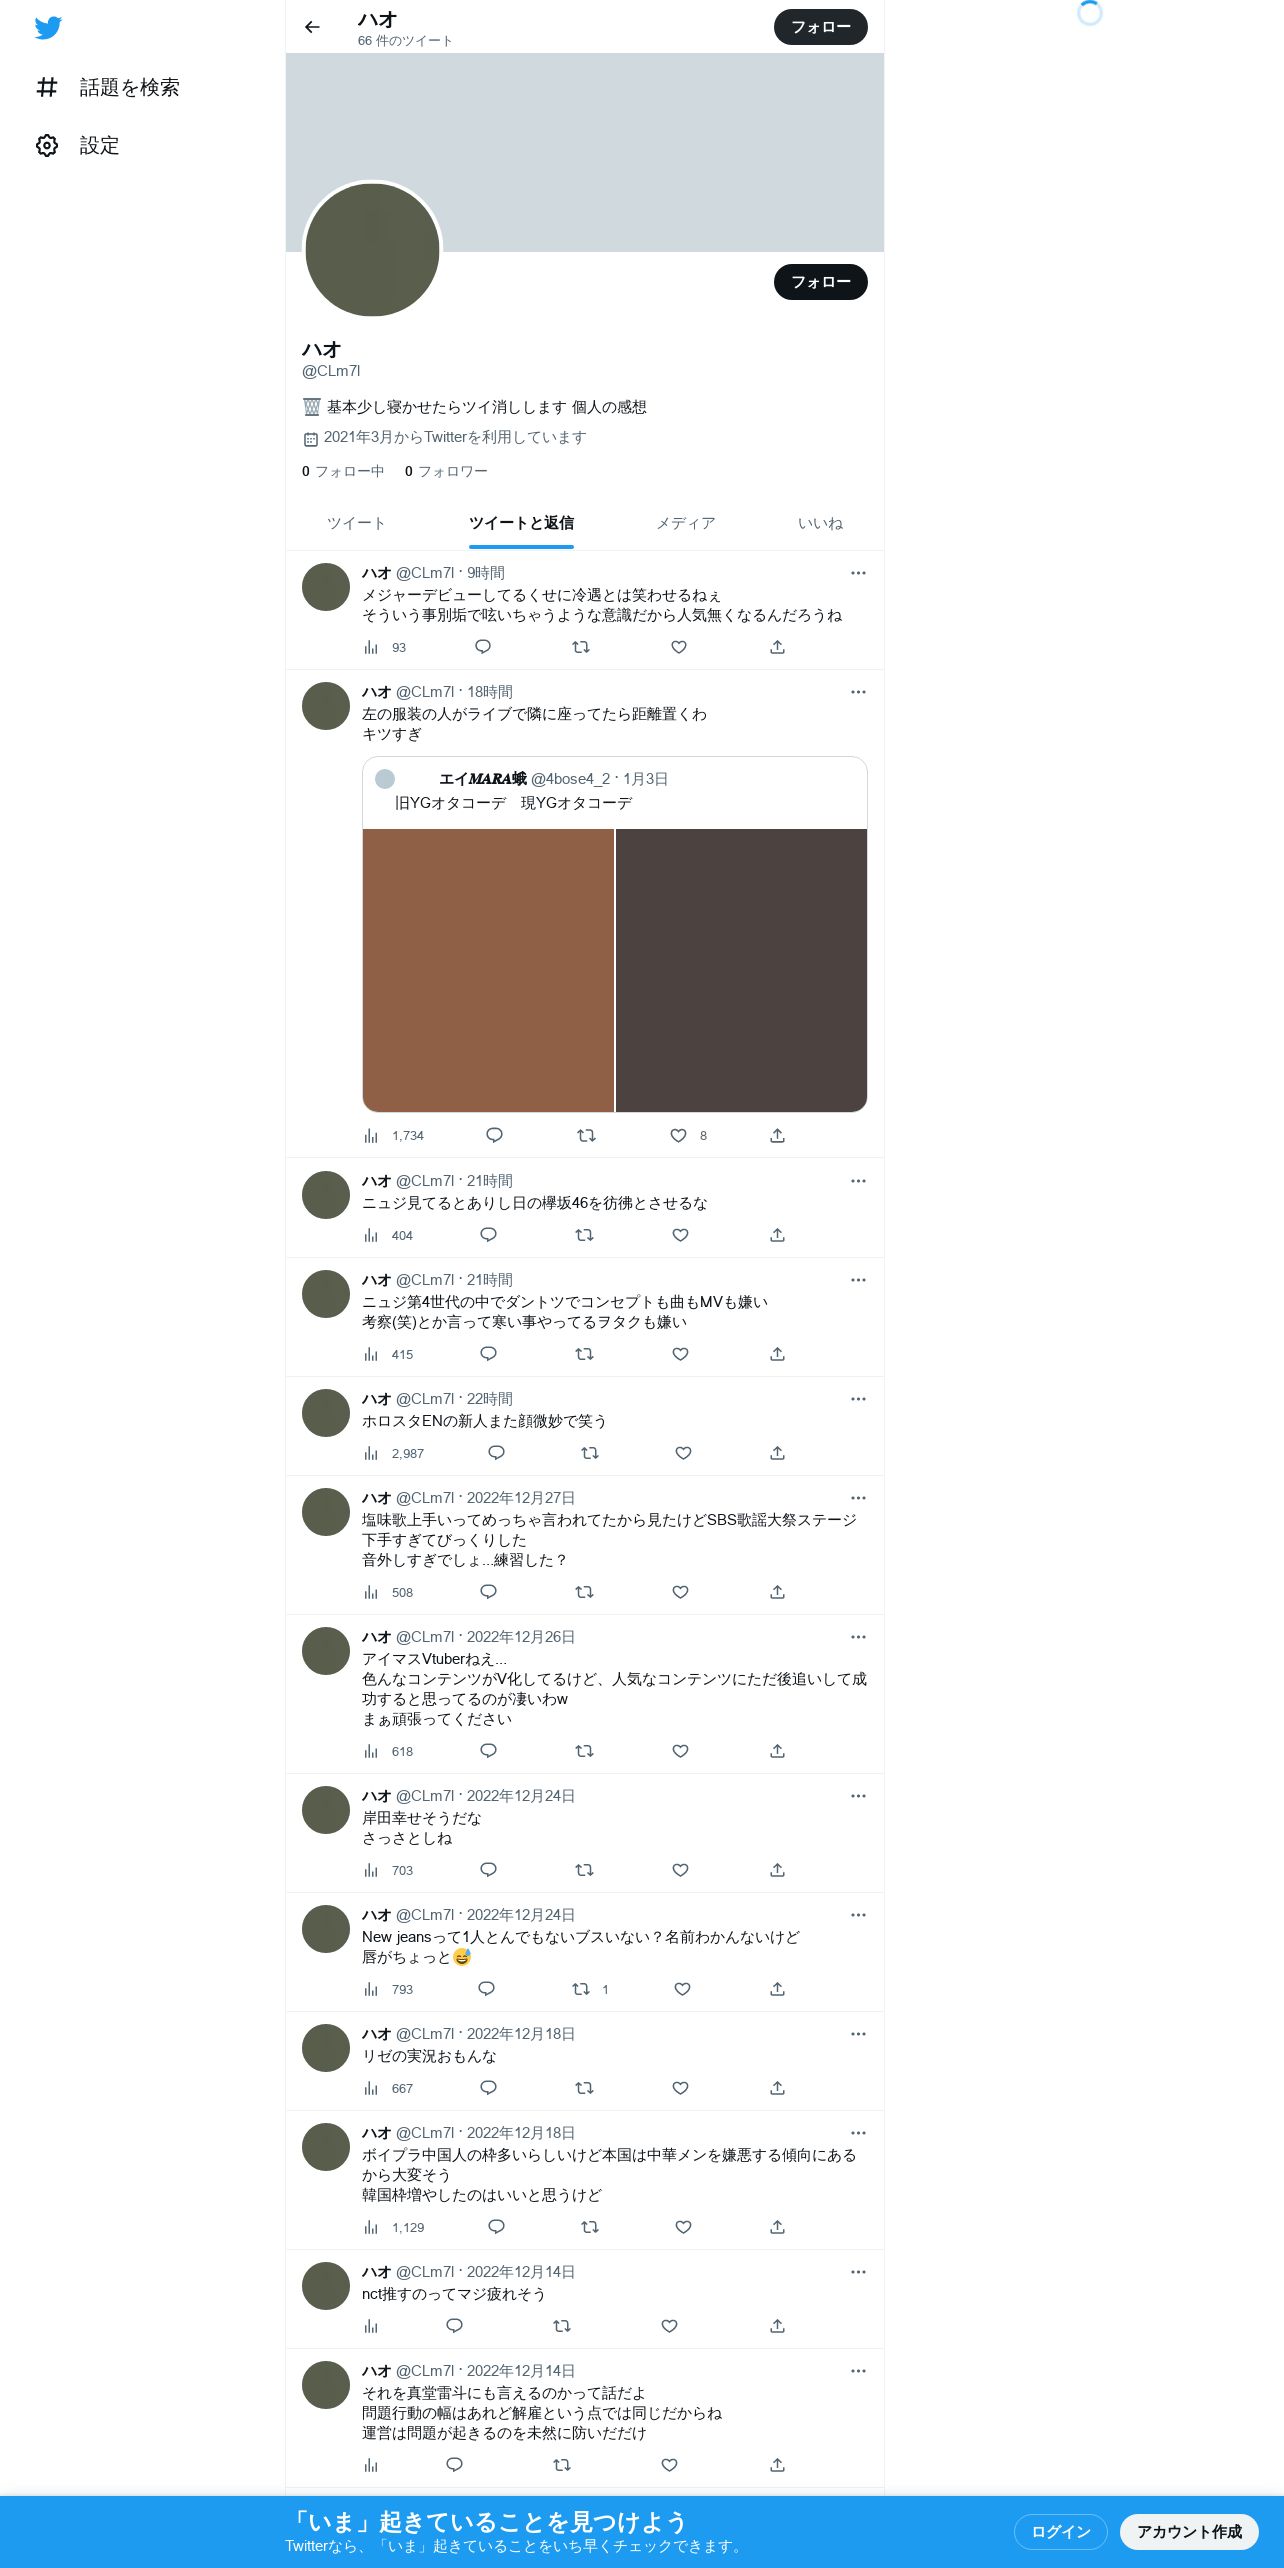Switch to the いいね tab
Screen dimensions: 1284x2568
click(x=820, y=523)
